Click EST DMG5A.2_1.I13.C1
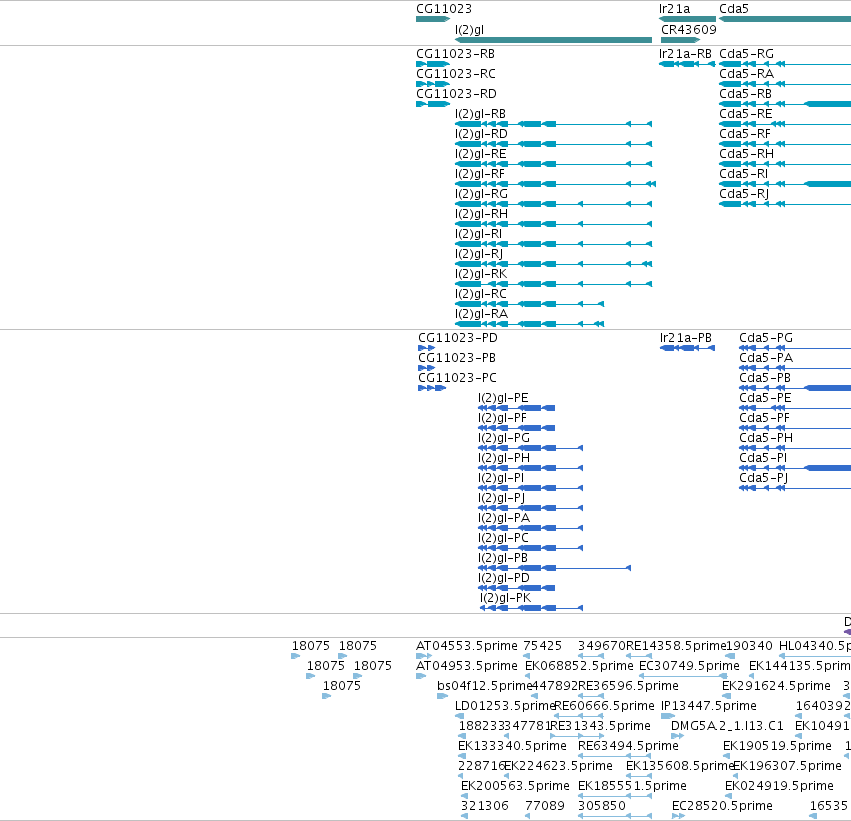 click(x=677, y=736)
